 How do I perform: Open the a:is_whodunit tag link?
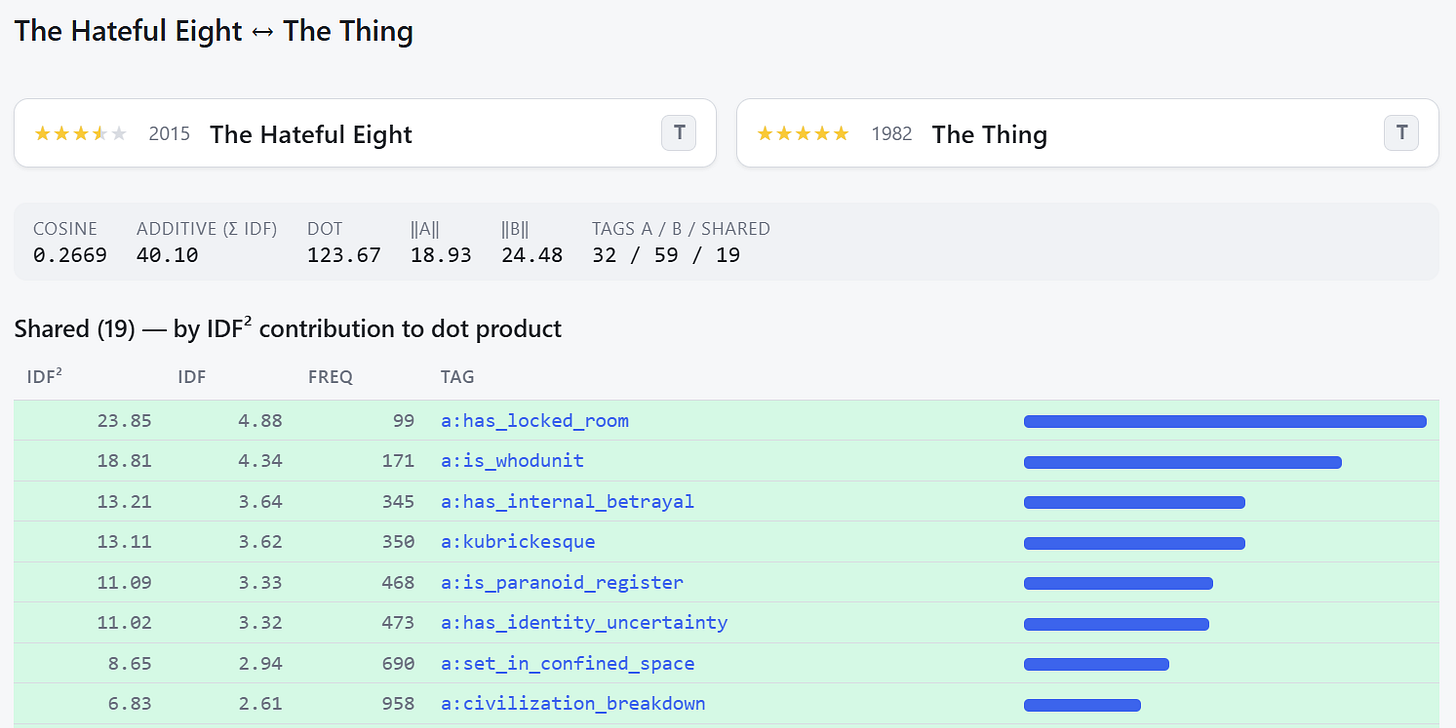[x=512, y=461]
